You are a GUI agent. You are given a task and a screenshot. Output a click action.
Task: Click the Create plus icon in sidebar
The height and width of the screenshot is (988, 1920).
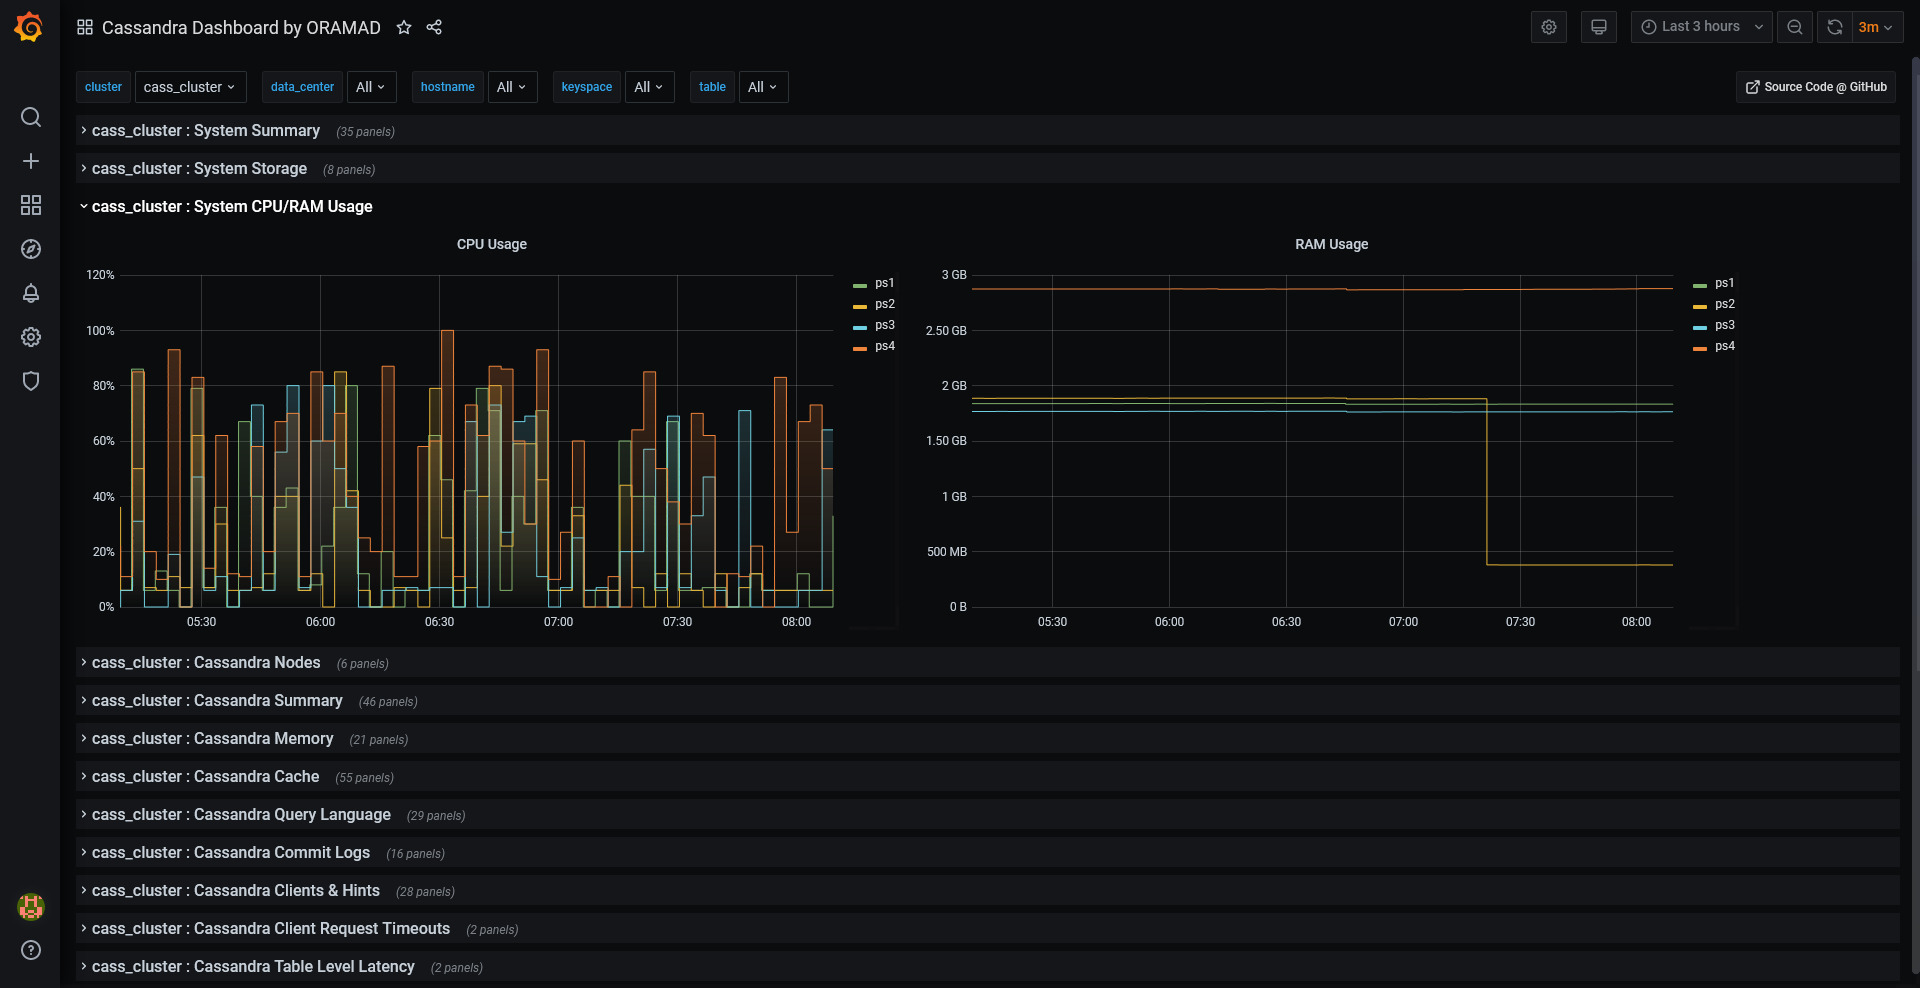tap(31, 161)
